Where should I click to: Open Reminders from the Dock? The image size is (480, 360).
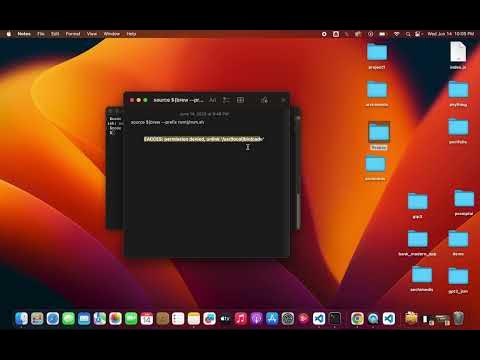pos(178,319)
